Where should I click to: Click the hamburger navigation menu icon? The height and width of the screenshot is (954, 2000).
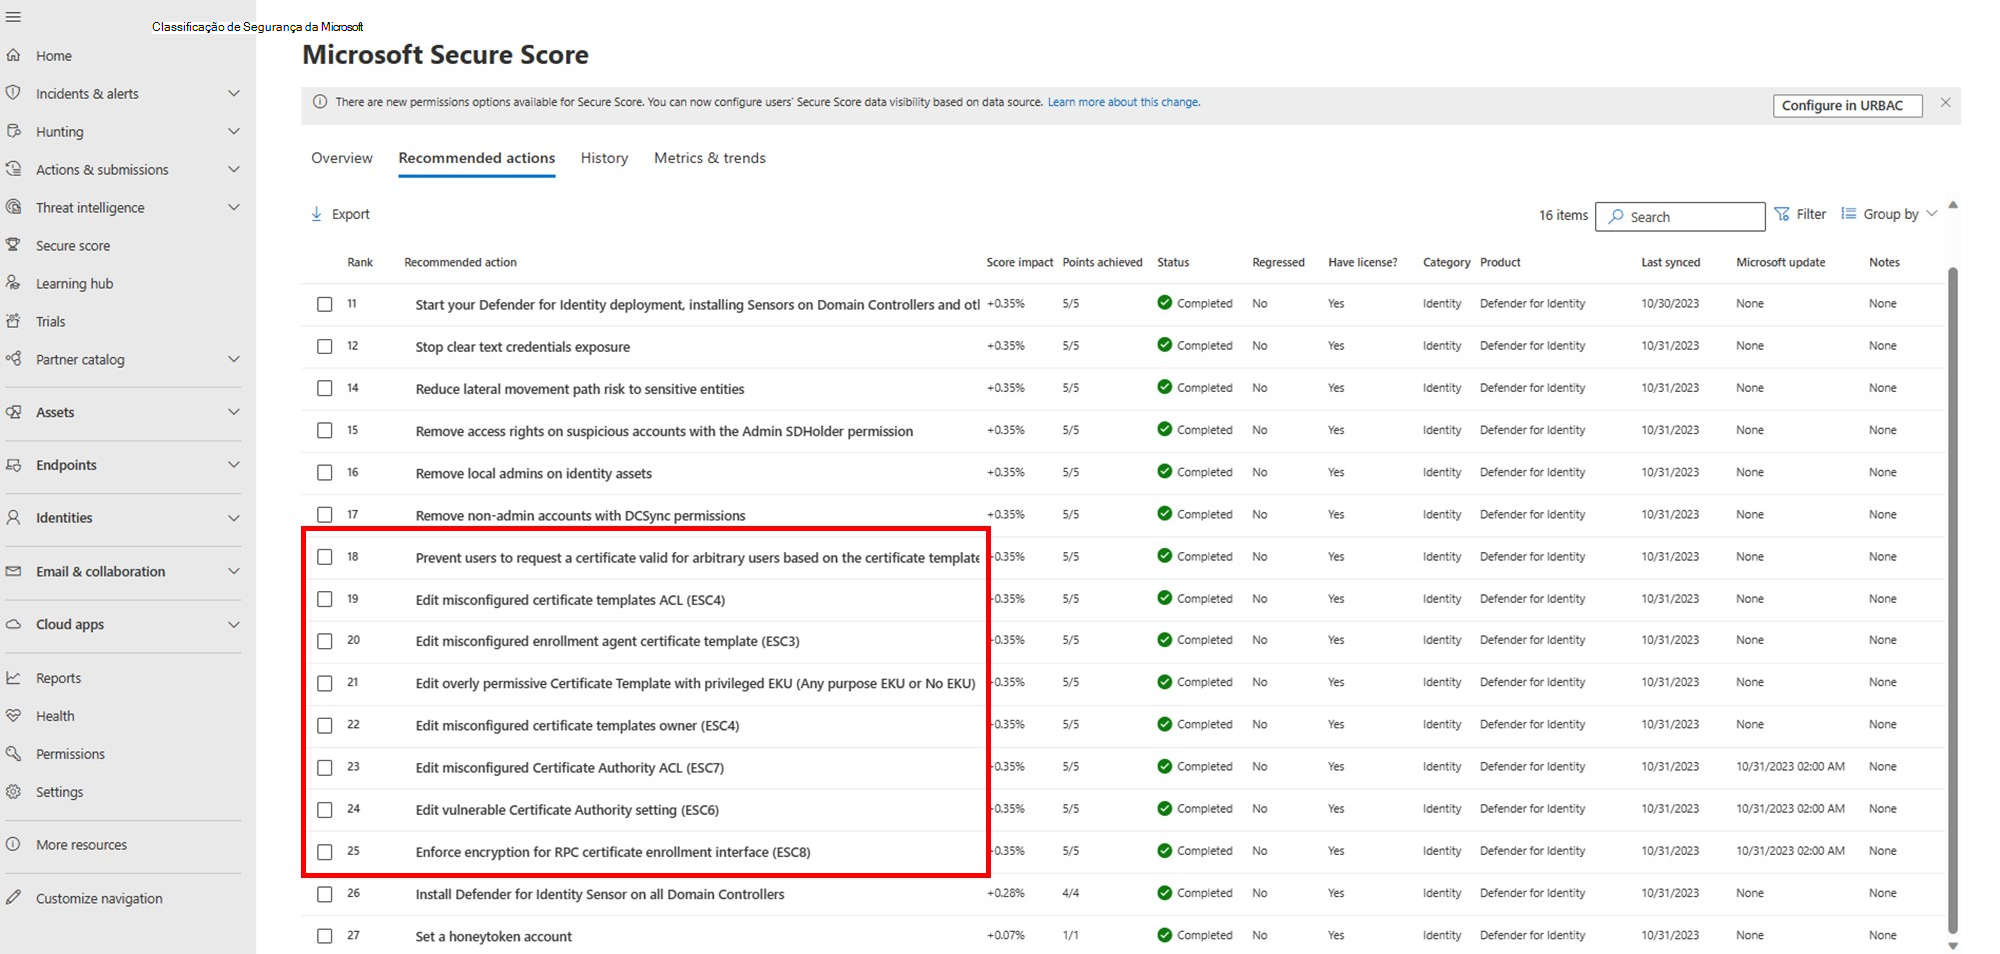point(13,17)
